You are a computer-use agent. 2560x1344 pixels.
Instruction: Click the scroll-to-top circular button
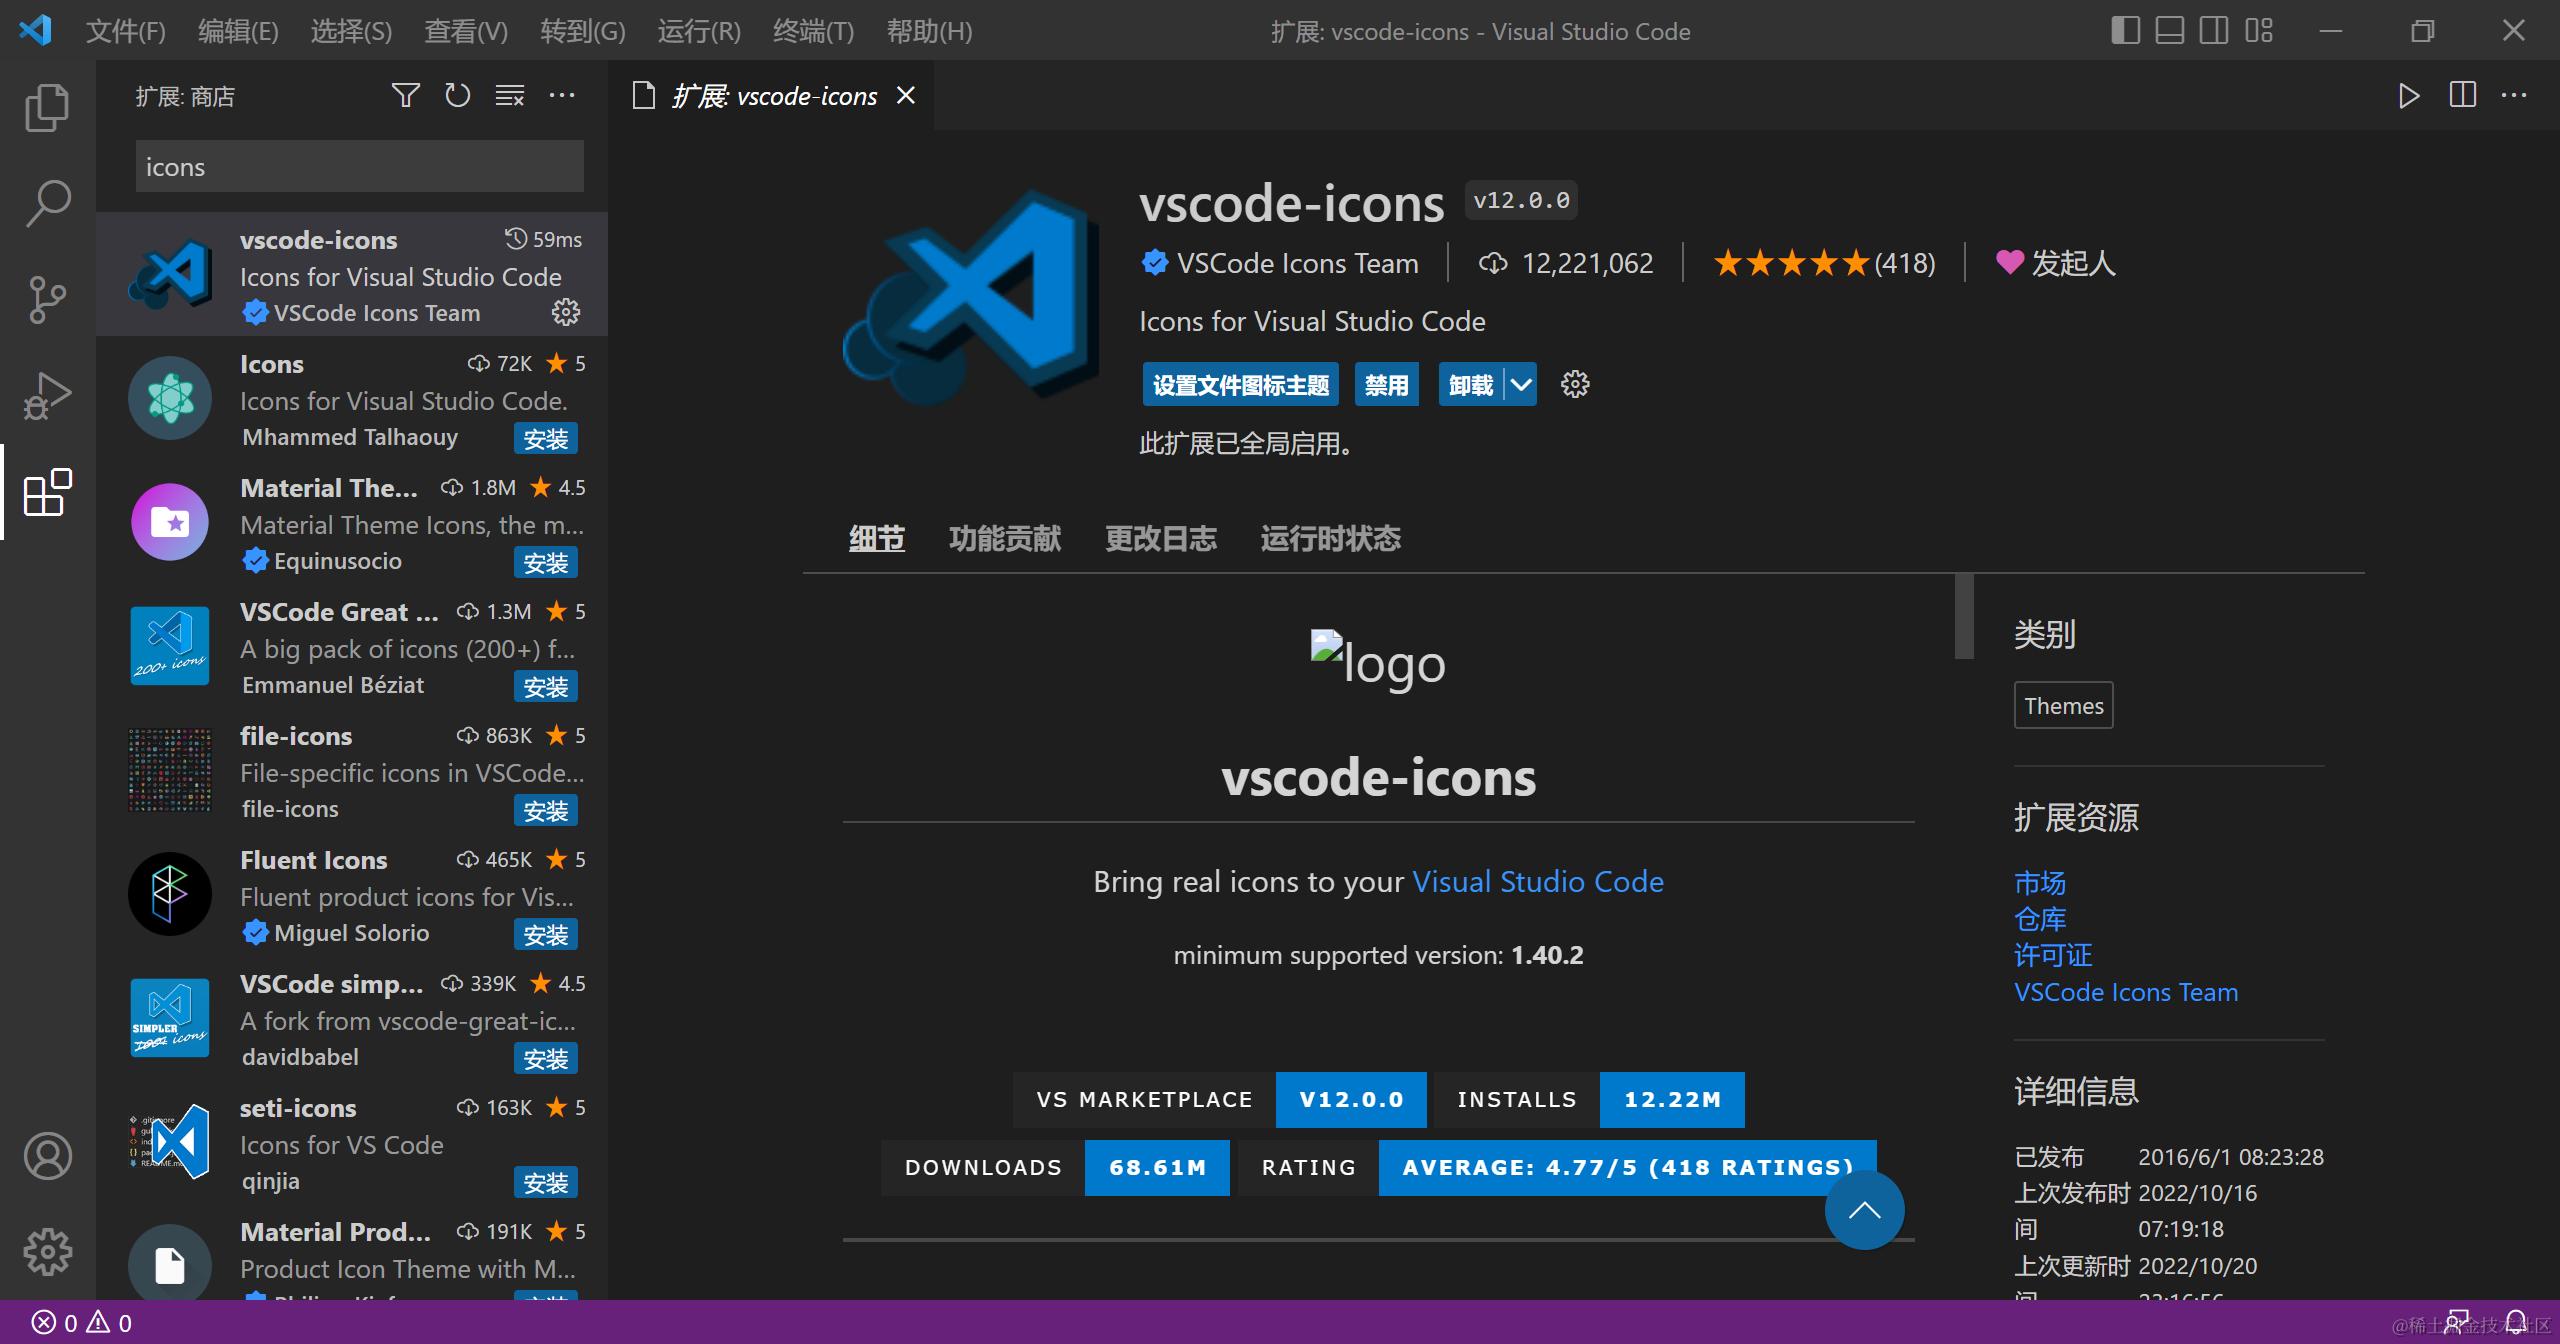(1864, 1210)
